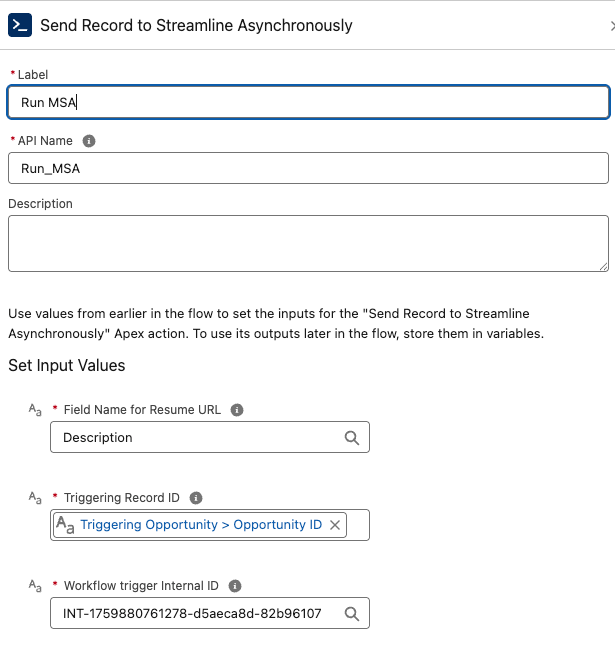615x646 pixels.
Task: Select the Triggering Opportunity > Opportunity ID pill
Action: (201, 525)
